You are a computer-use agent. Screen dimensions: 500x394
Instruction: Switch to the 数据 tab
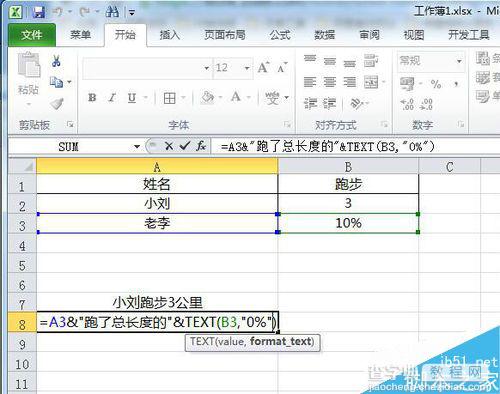point(324,34)
